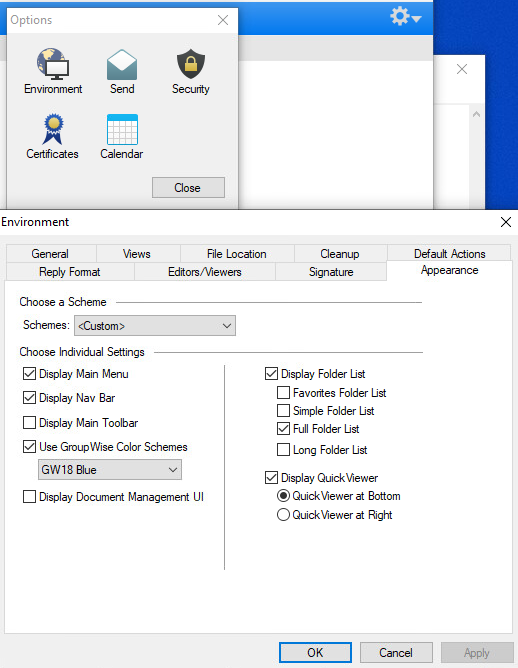Open the gear menu dropdown arrow
Viewport: 518px width, 668px height.
417,19
